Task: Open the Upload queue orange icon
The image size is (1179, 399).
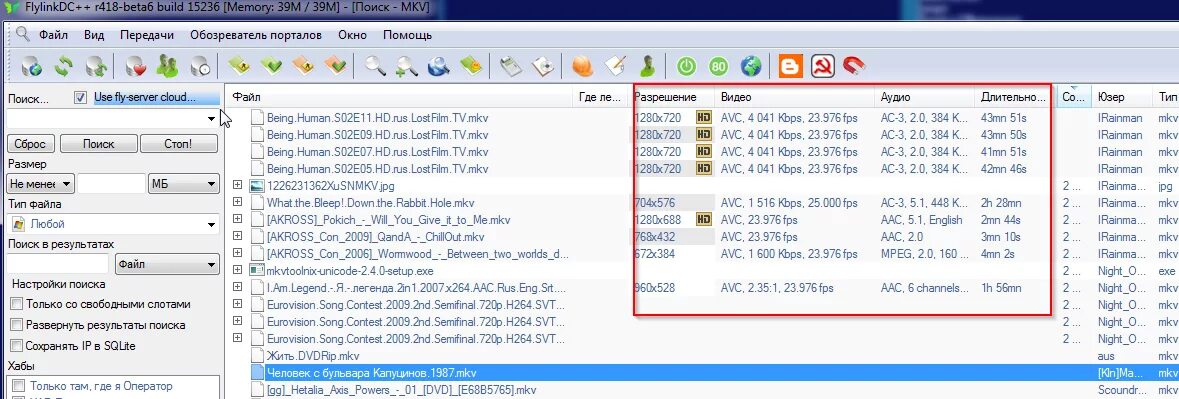Action: pyautogui.click(x=303, y=67)
